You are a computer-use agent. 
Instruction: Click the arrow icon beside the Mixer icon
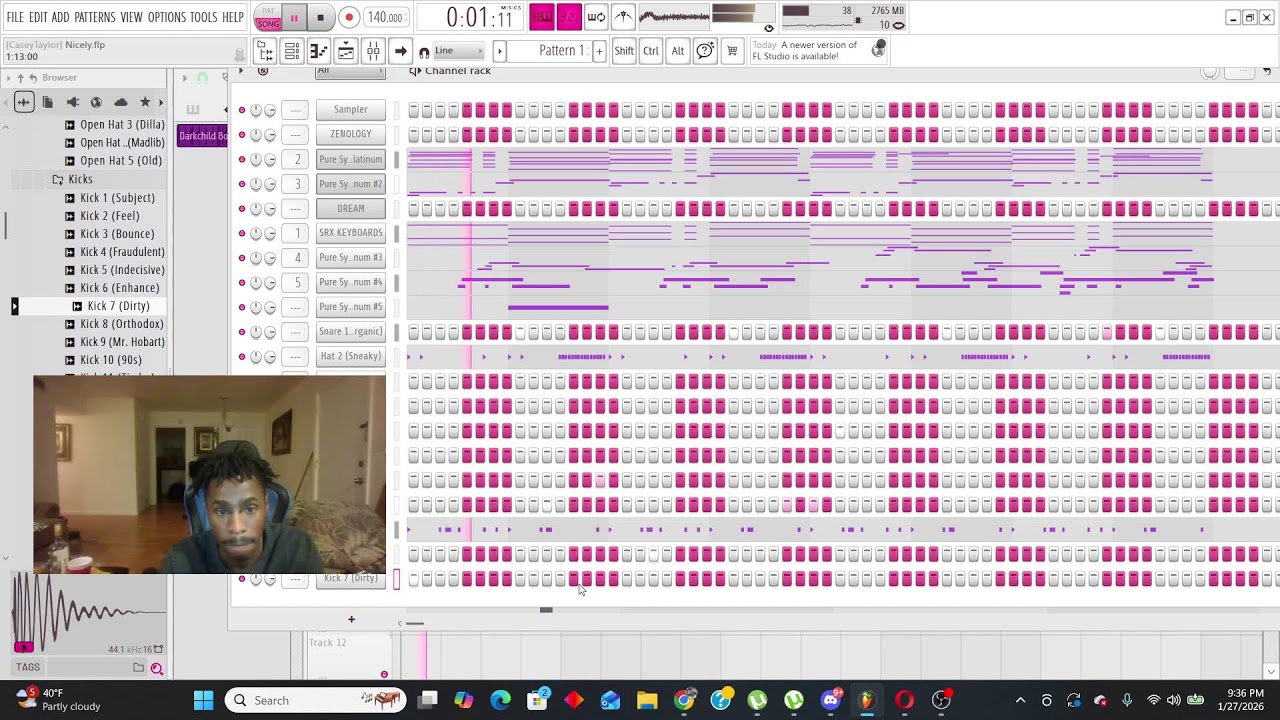(400, 51)
